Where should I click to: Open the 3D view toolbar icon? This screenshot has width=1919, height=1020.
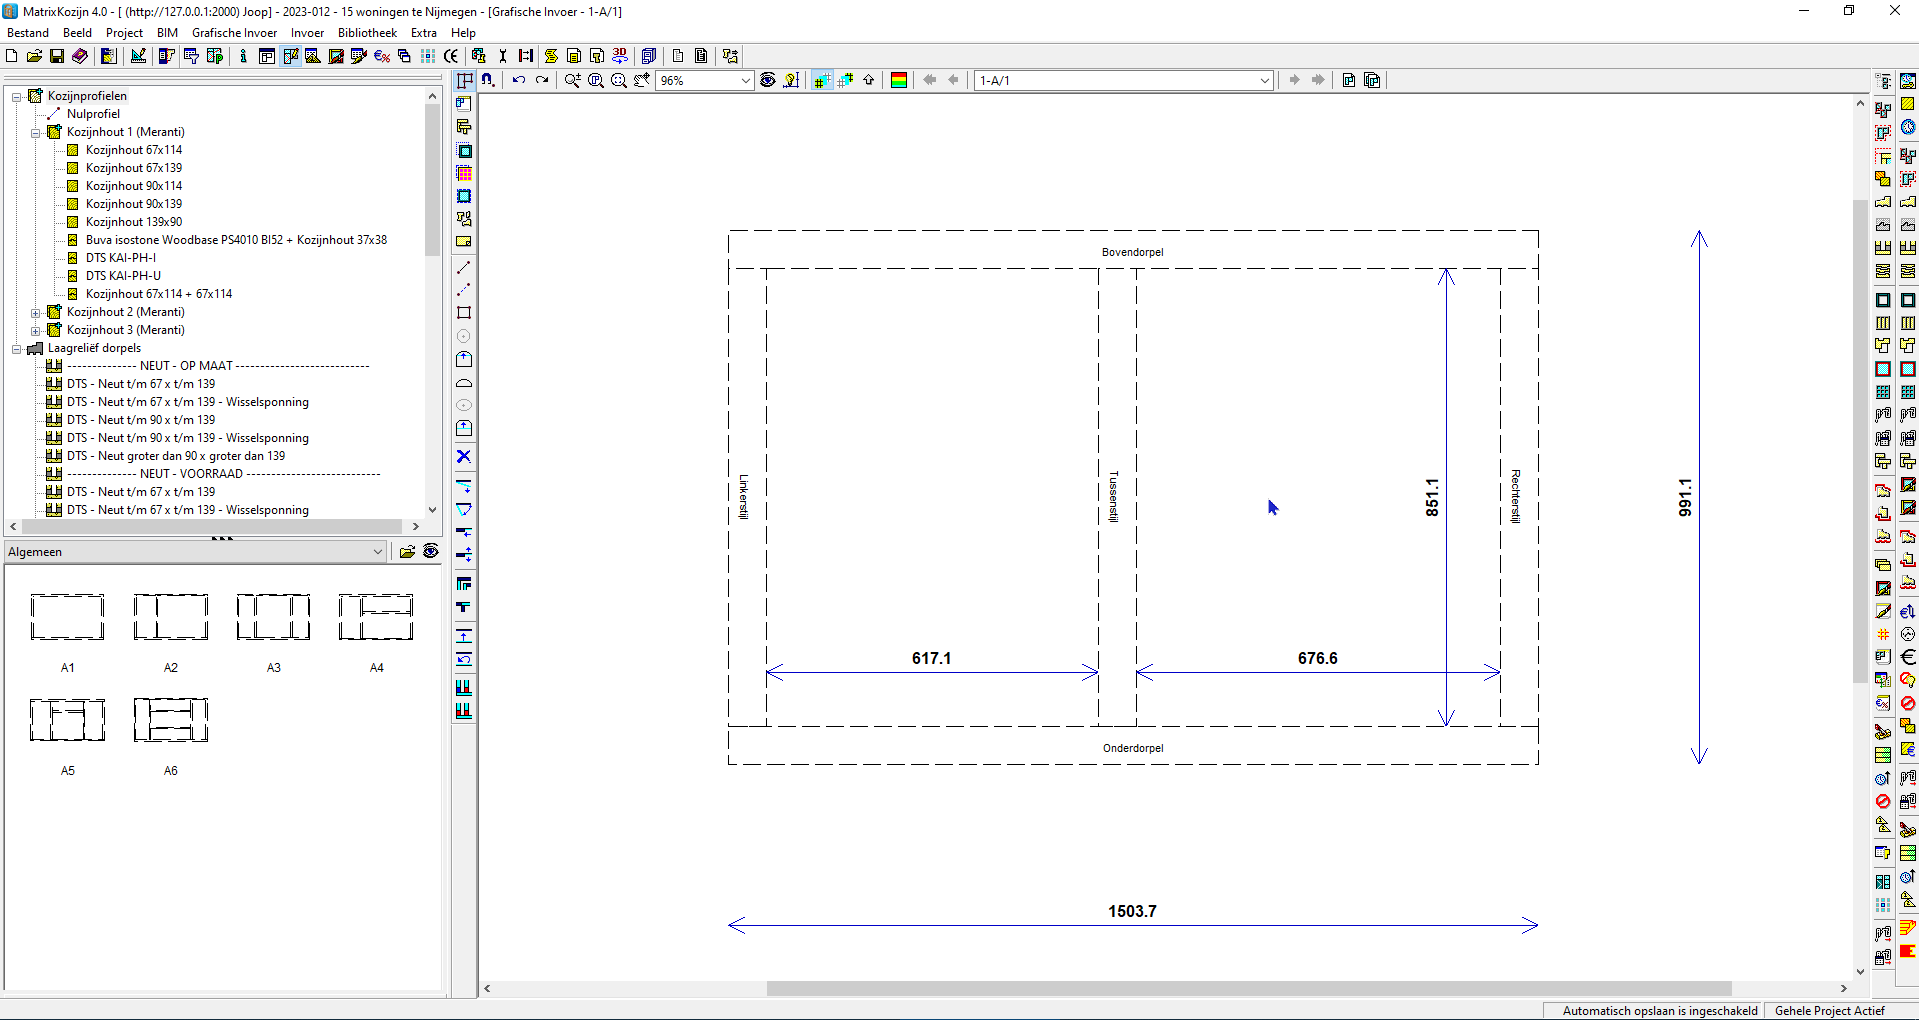coord(619,56)
